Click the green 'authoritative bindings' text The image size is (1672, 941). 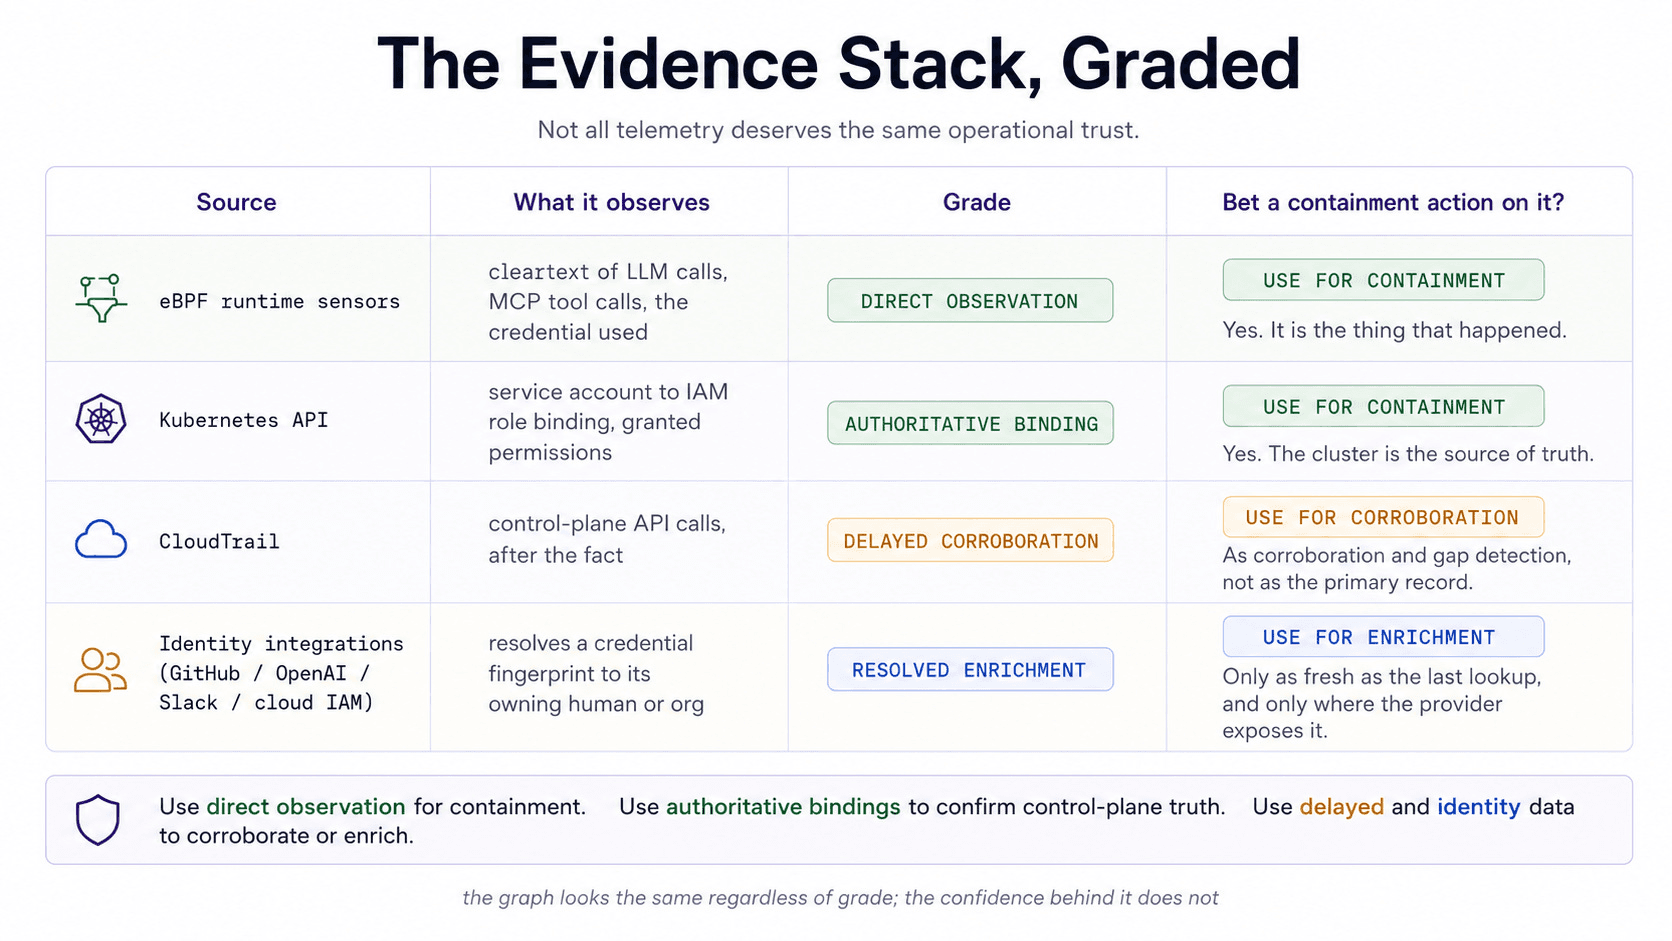[783, 806]
